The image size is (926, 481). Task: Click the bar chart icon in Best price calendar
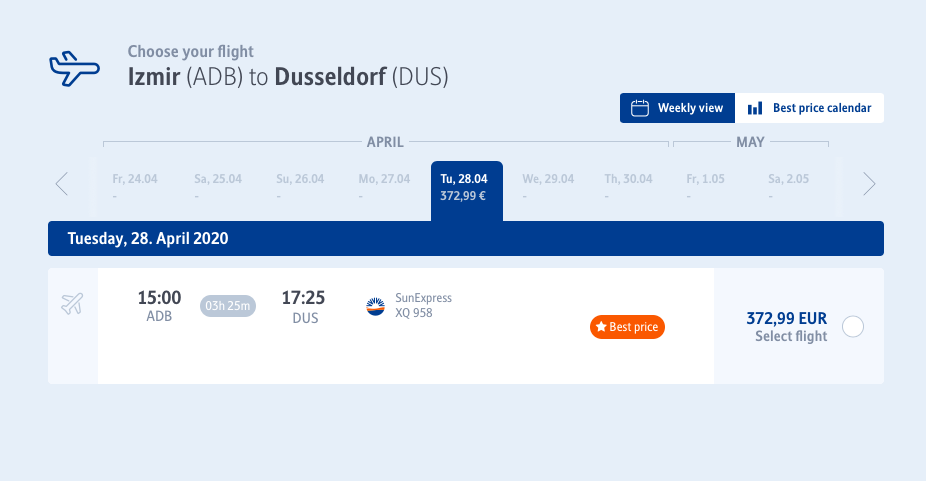[x=755, y=108]
